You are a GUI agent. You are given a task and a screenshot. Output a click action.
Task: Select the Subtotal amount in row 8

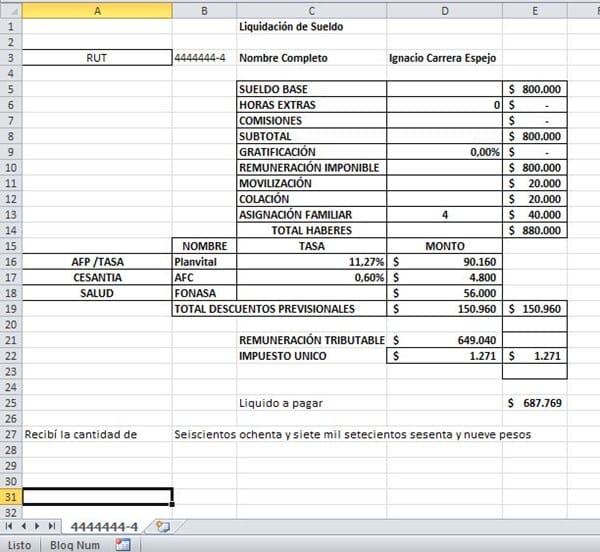(x=535, y=136)
